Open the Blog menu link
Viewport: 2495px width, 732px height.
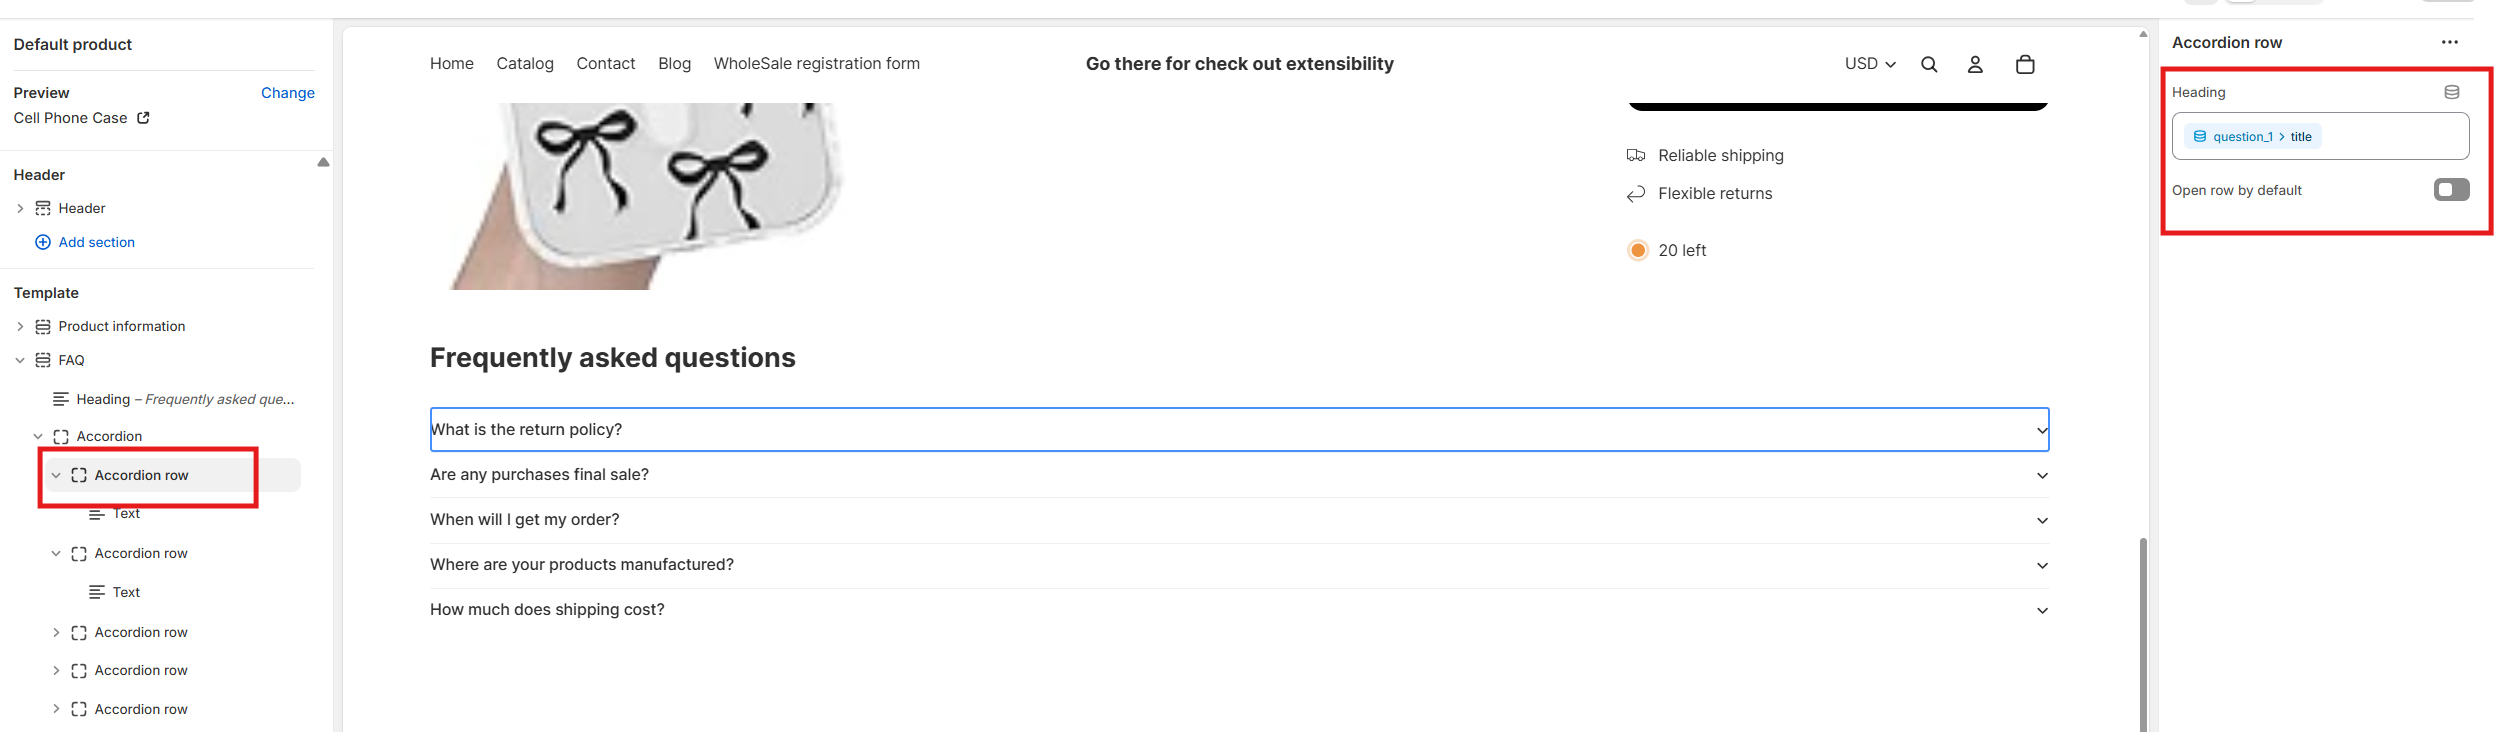pyautogui.click(x=674, y=64)
